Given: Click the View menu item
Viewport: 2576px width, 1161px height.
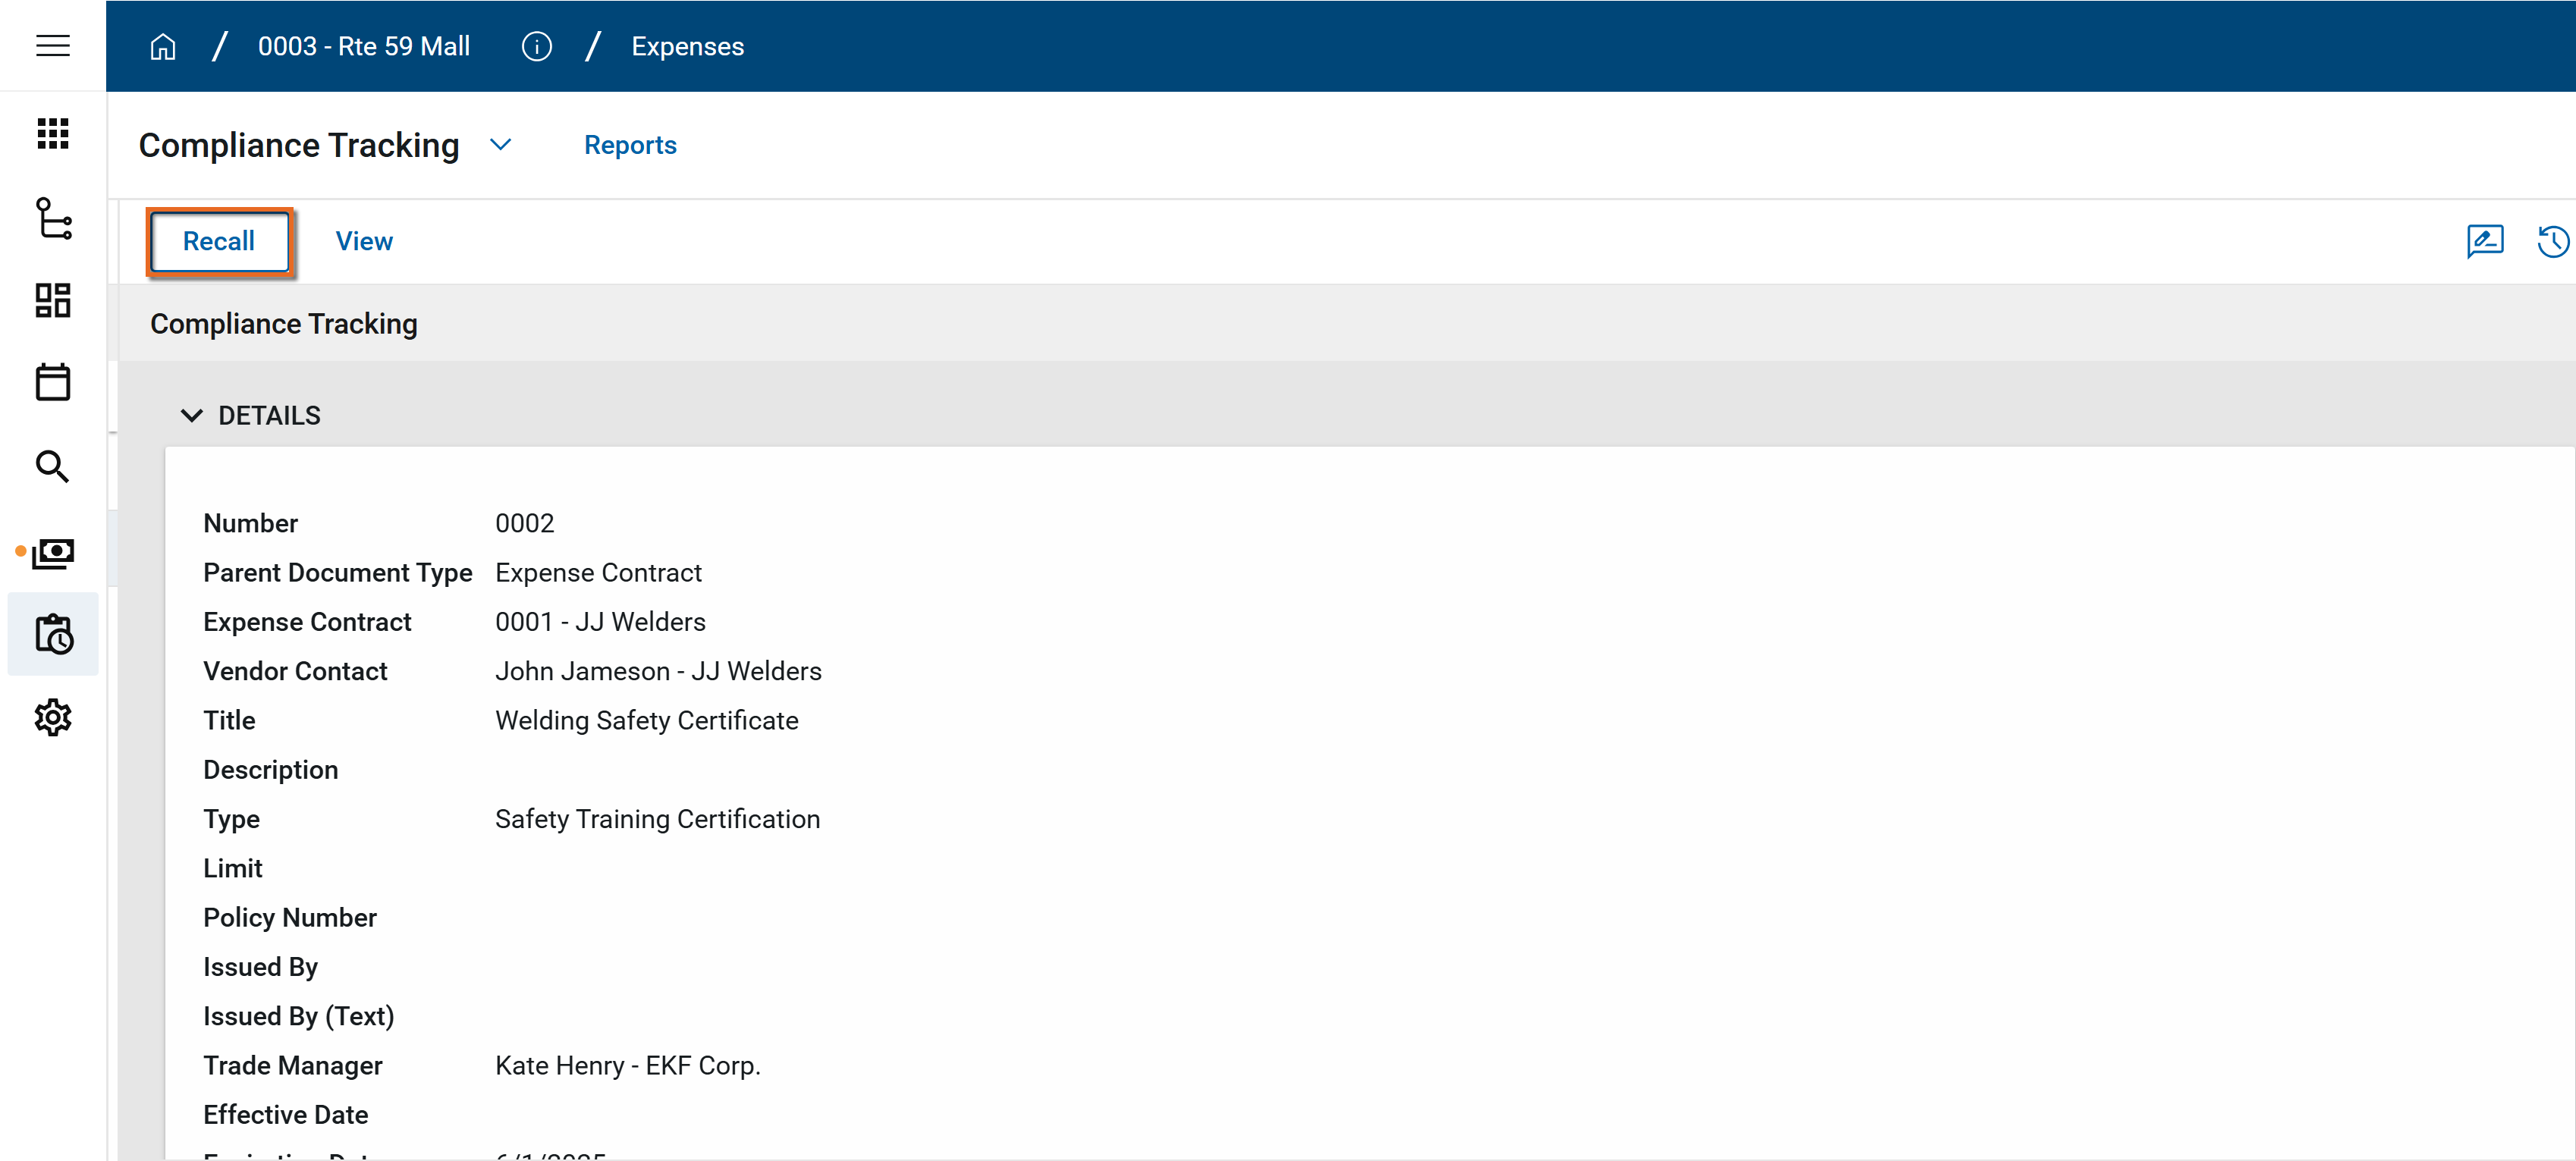Looking at the screenshot, I should click(364, 241).
